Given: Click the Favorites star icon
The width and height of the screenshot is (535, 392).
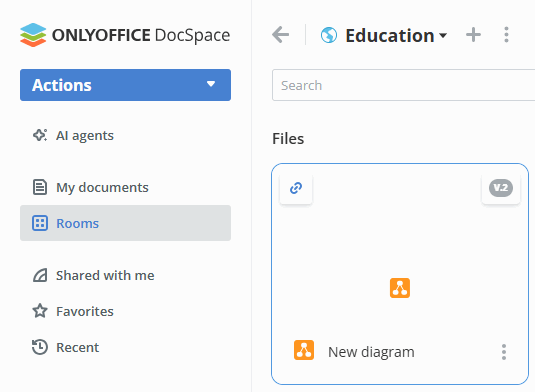Looking at the screenshot, I should pyautogui.click(x=40, y=311).
